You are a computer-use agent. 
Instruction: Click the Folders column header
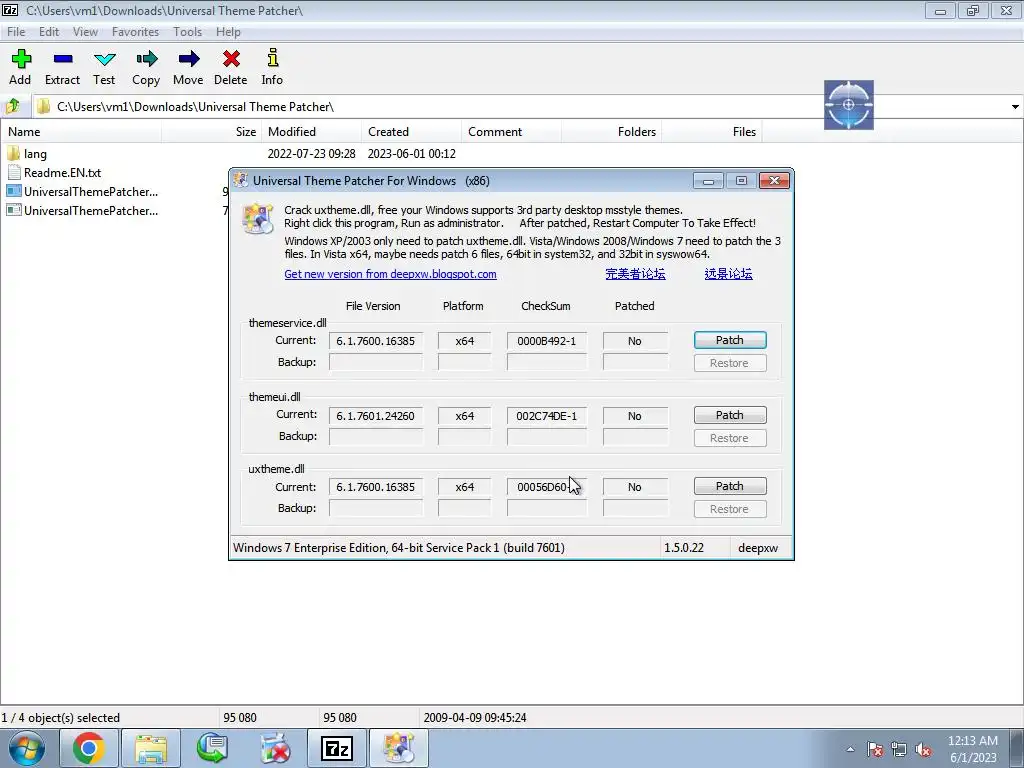pyautogui.click(x=611, y=132)
